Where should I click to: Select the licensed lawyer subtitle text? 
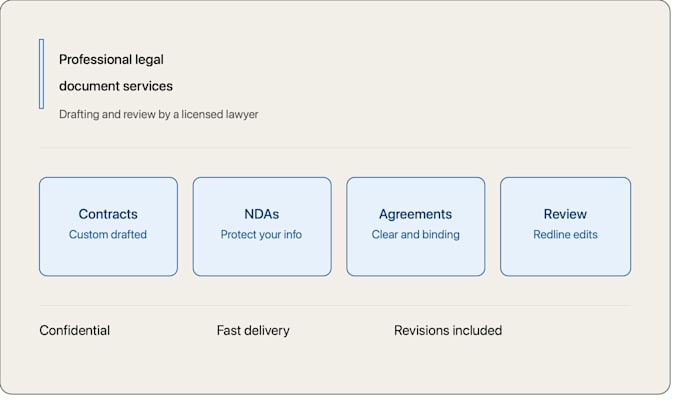tap(159, 114)
